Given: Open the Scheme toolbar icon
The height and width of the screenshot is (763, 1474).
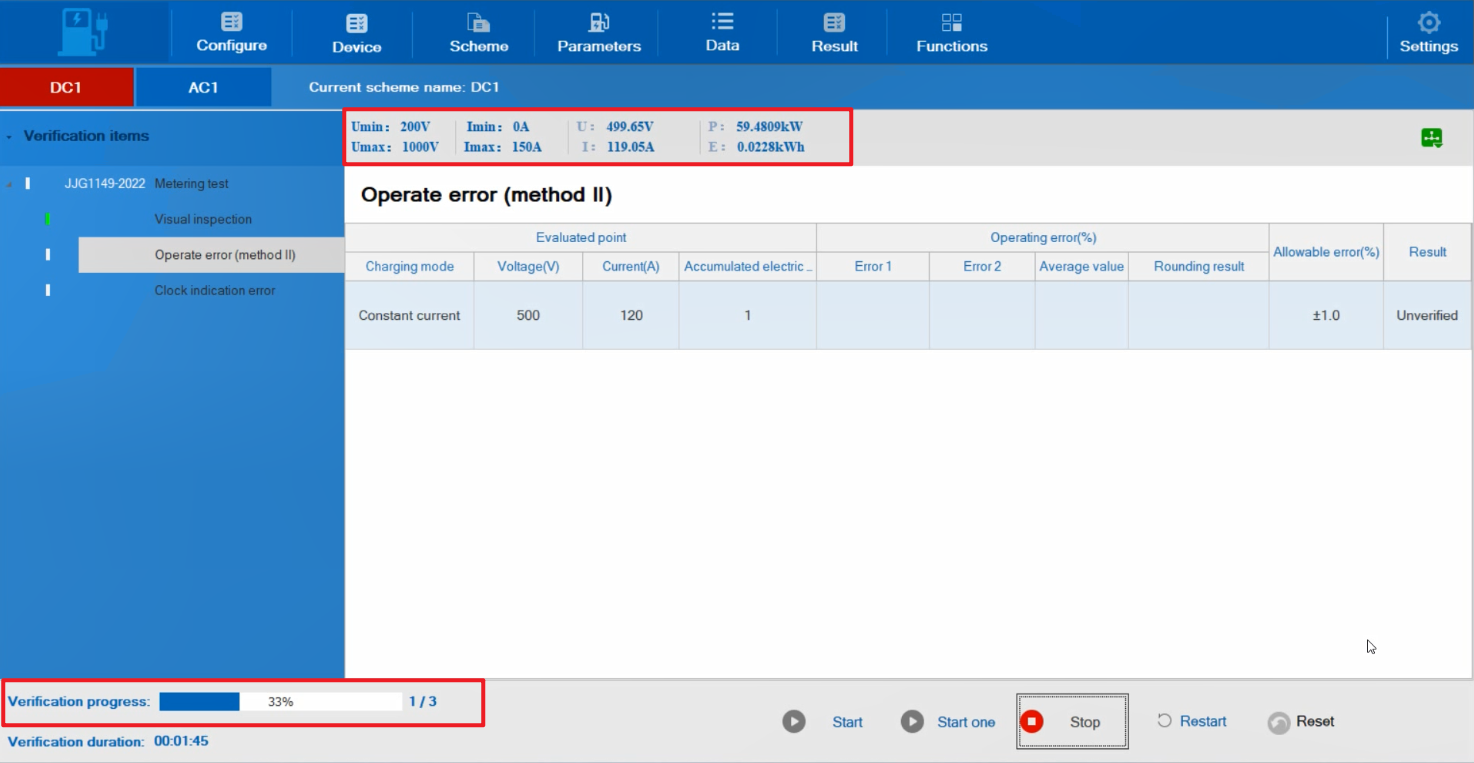Looking at the screenshot, I should pyautogui.click(x=478, y=22).
